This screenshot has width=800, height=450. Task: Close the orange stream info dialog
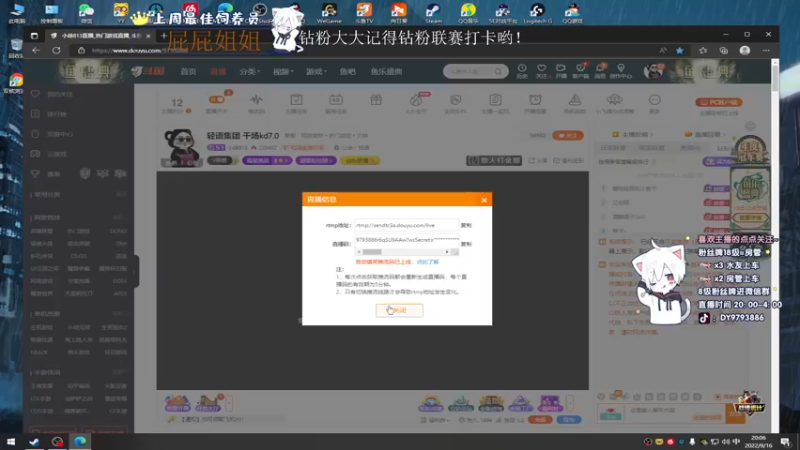click(x=484, y=200)
